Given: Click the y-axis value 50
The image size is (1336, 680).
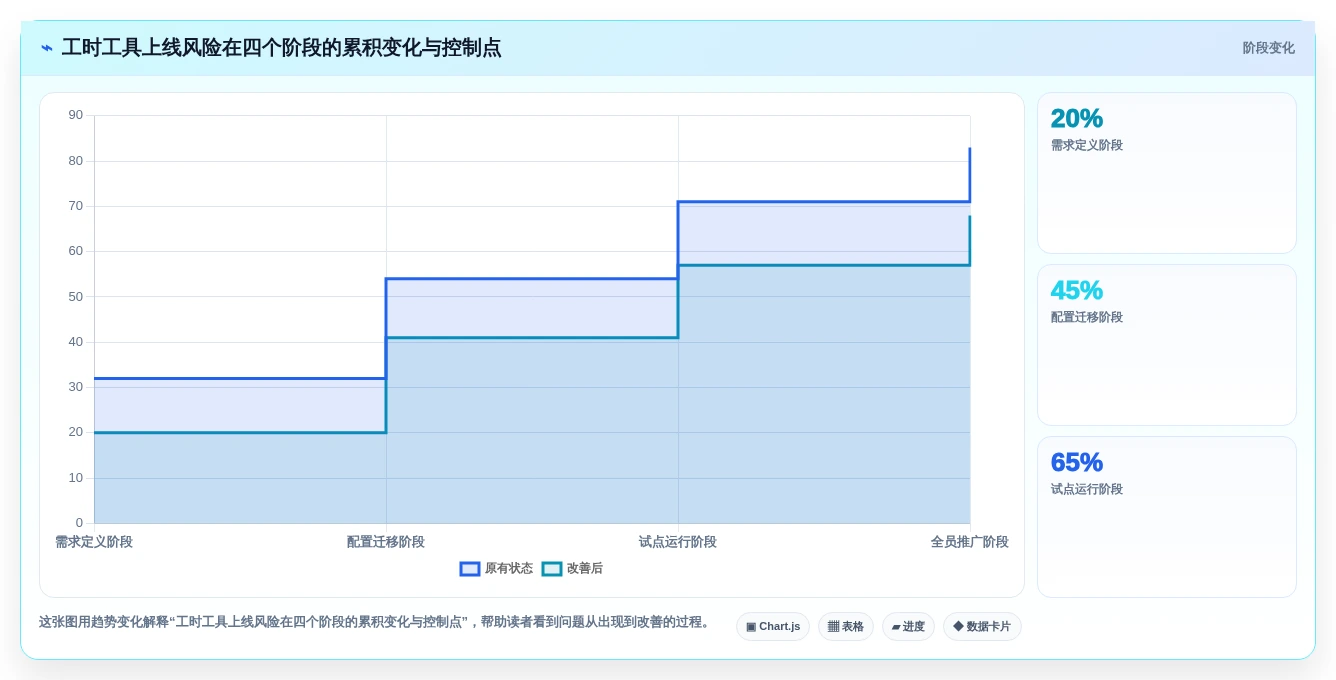Looking at the screenshot, I should 76,296.
